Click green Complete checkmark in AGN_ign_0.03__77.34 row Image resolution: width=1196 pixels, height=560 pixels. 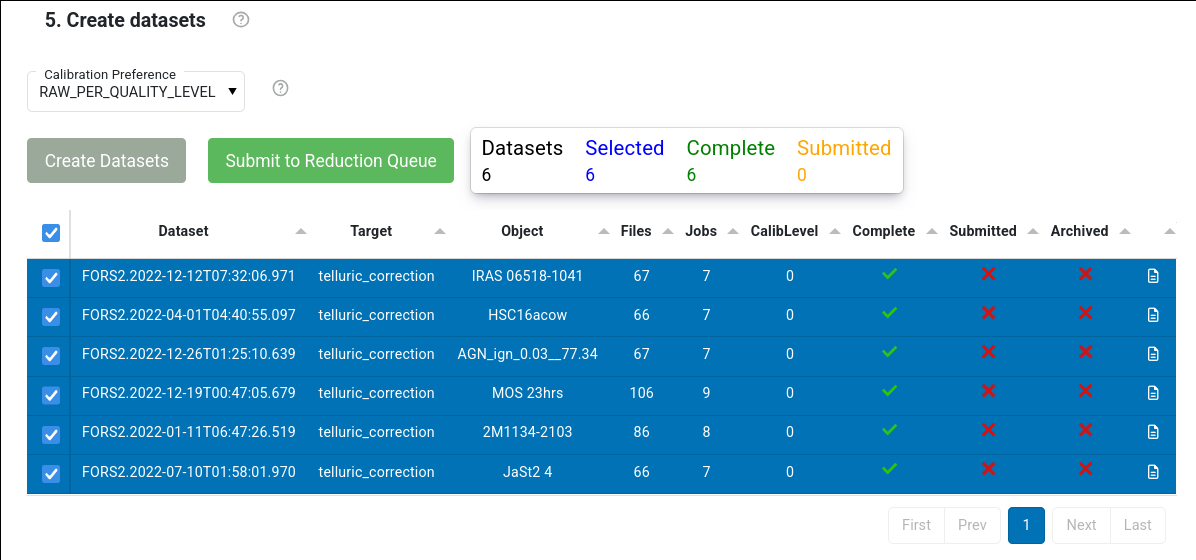click(889, 352)
